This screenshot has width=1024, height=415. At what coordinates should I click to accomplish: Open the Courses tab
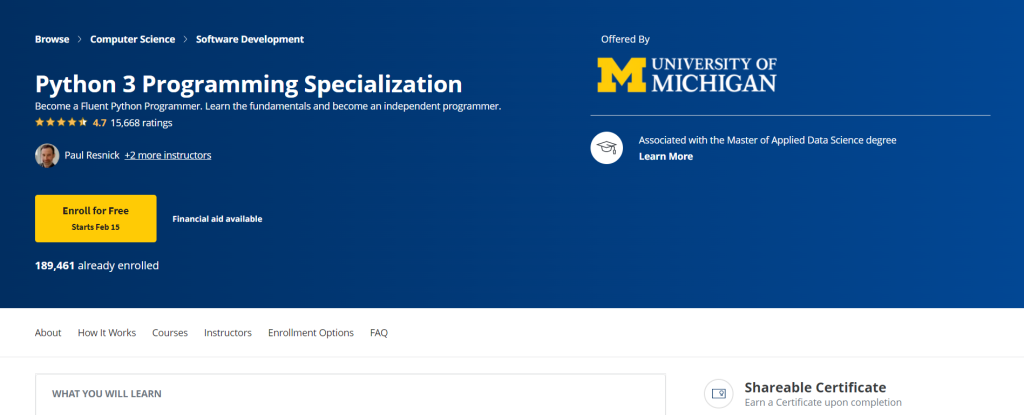[x=170, y=333]
